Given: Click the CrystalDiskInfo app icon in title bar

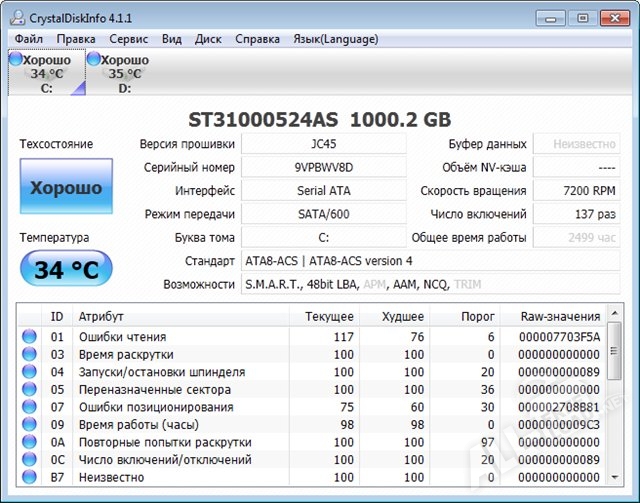Looking at the screenshot, I should tap(15, 16).
